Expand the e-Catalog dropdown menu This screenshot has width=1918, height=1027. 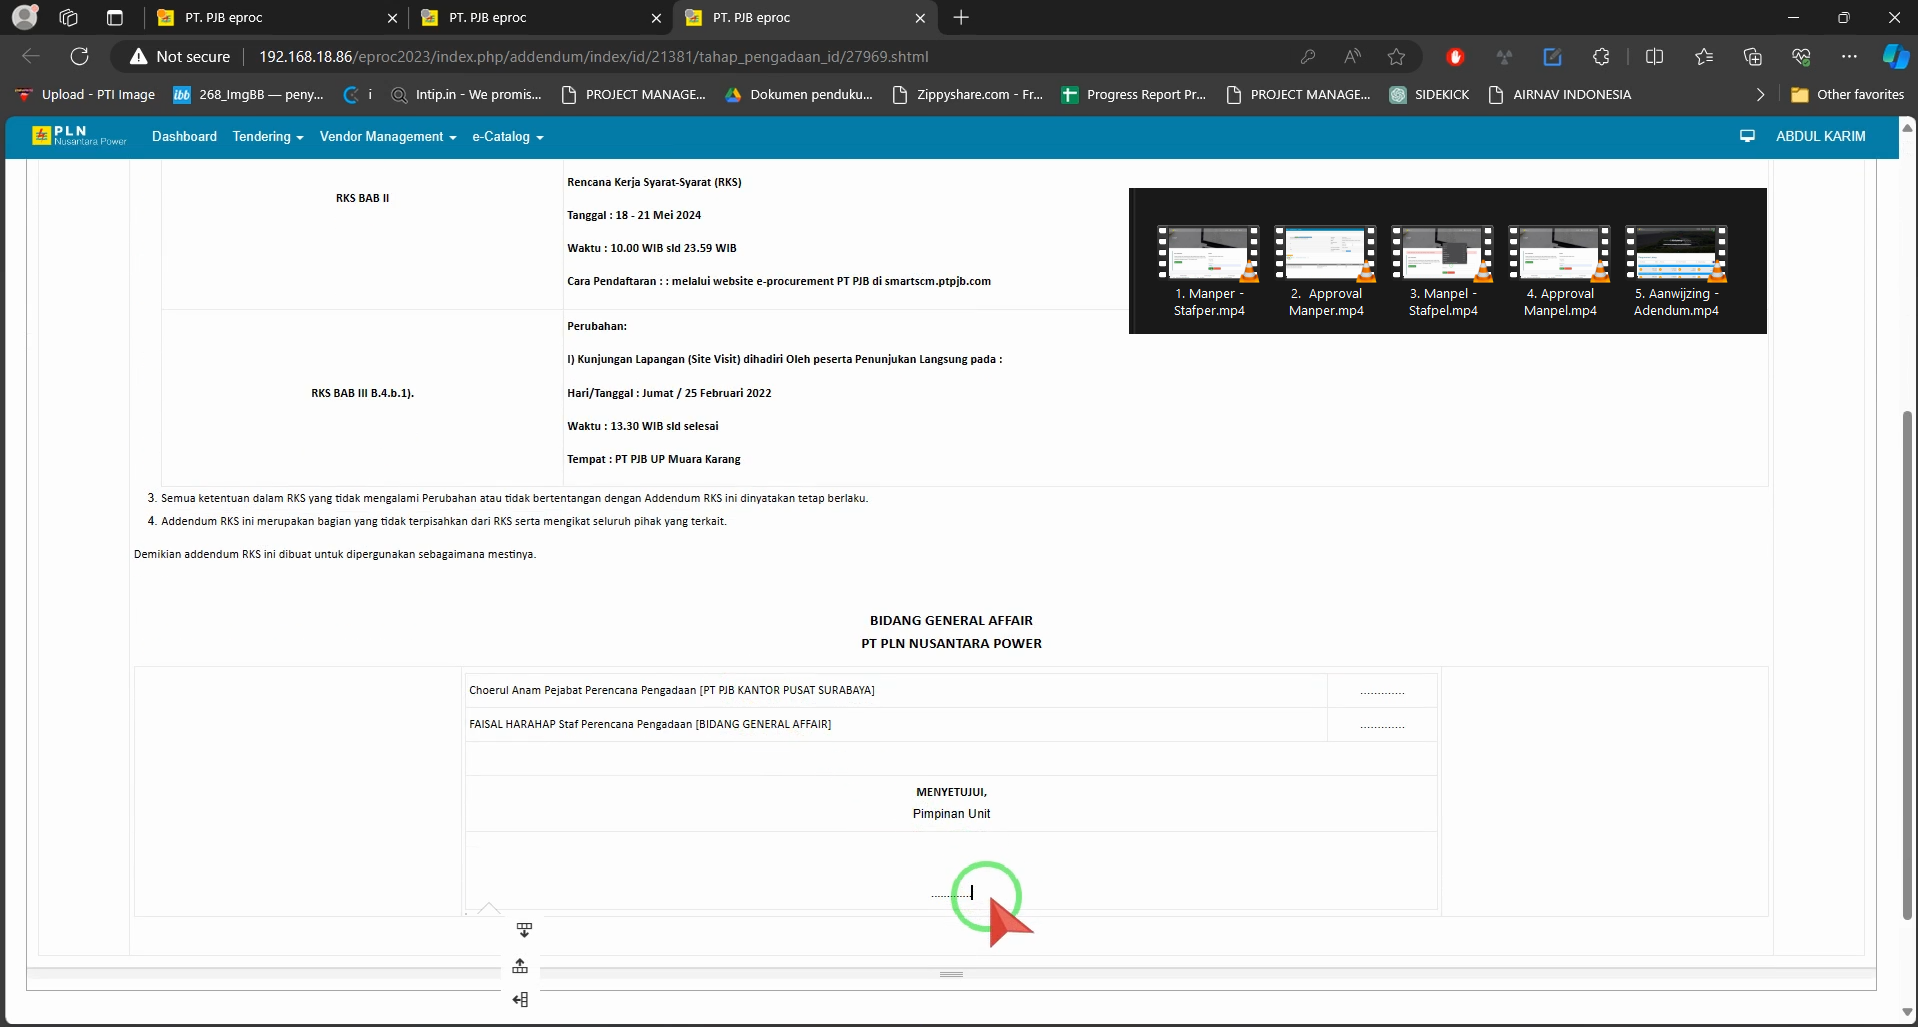tap(507, 137)
